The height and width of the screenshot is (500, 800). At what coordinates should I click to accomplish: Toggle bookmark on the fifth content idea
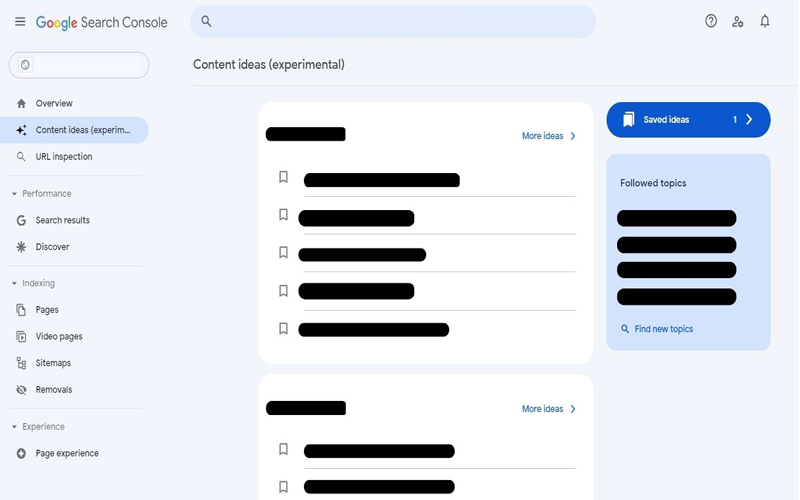[283, 328]
